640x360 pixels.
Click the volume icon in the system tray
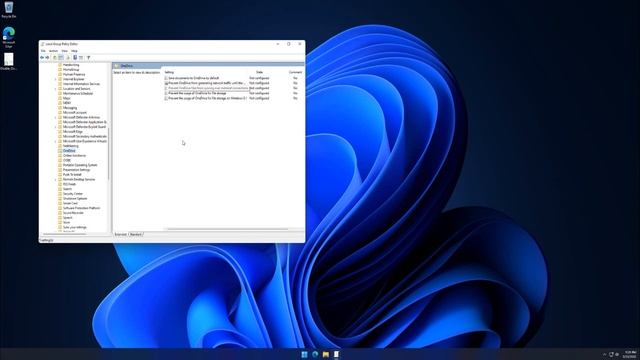(617, 354)
